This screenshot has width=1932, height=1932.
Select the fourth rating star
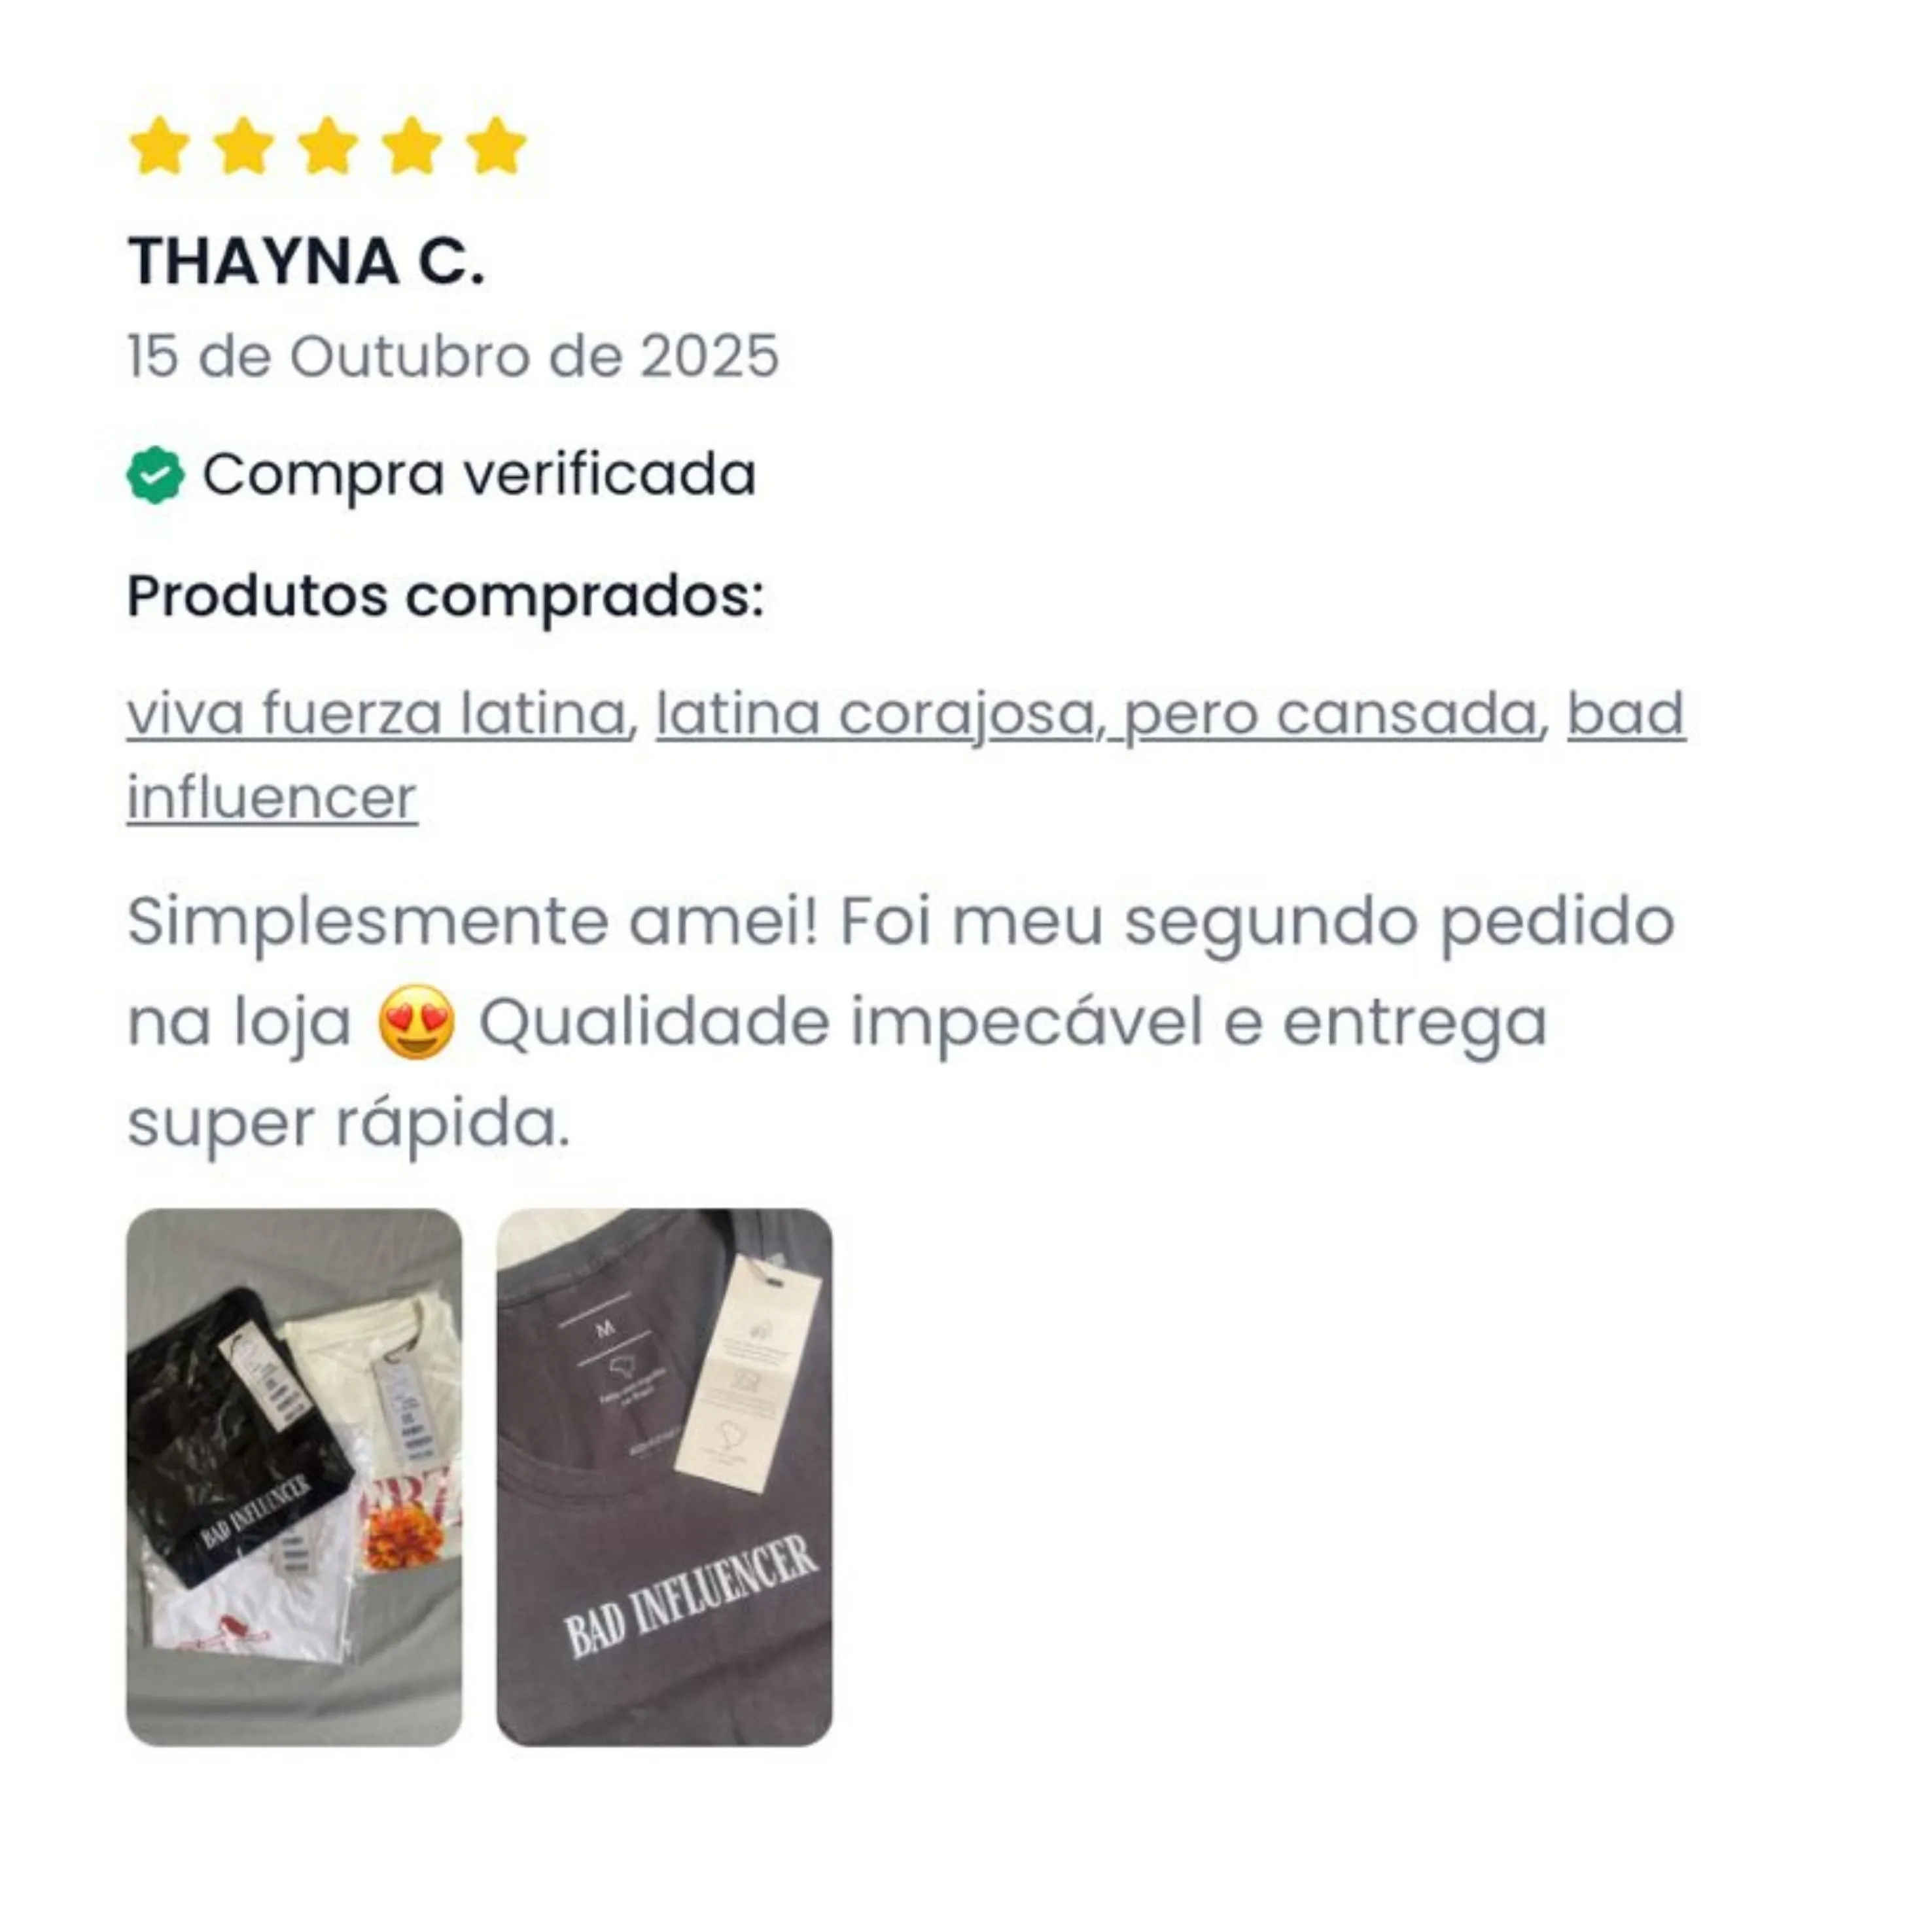412,146
